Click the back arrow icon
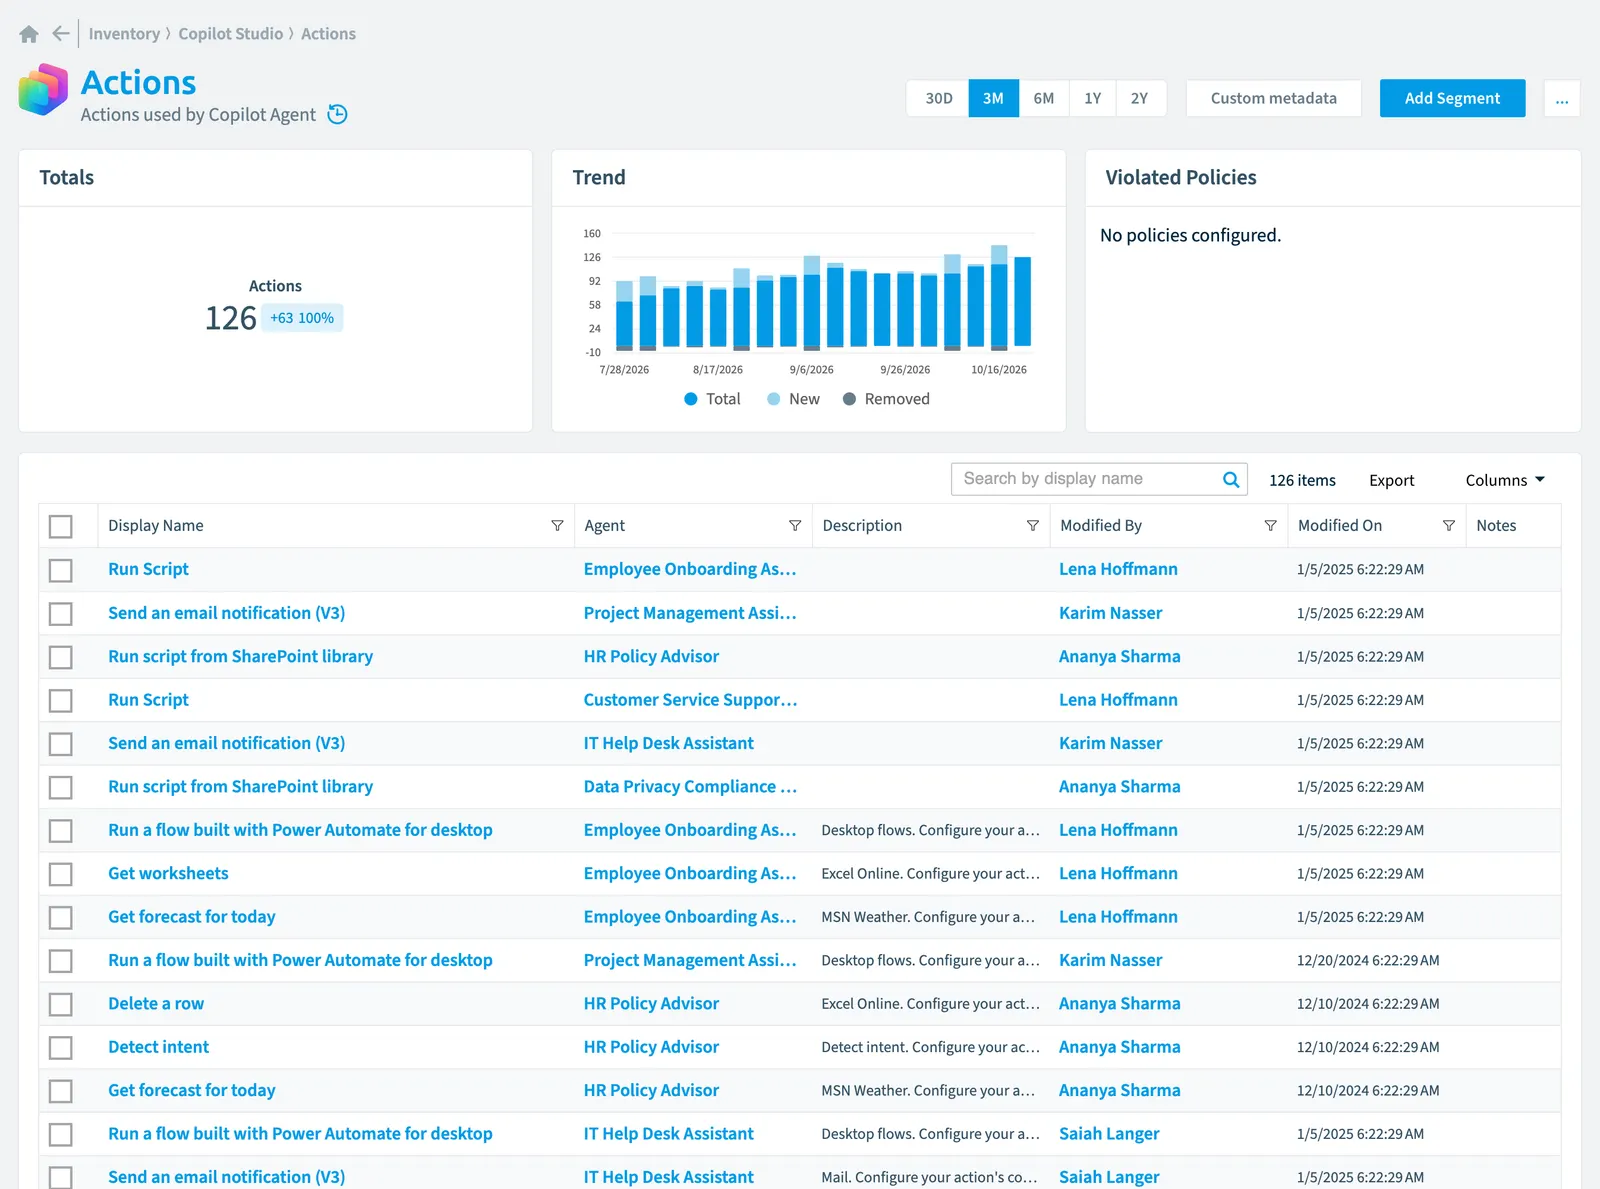The height and width of the screenshot is (1189, 1600). click(60, 34)
